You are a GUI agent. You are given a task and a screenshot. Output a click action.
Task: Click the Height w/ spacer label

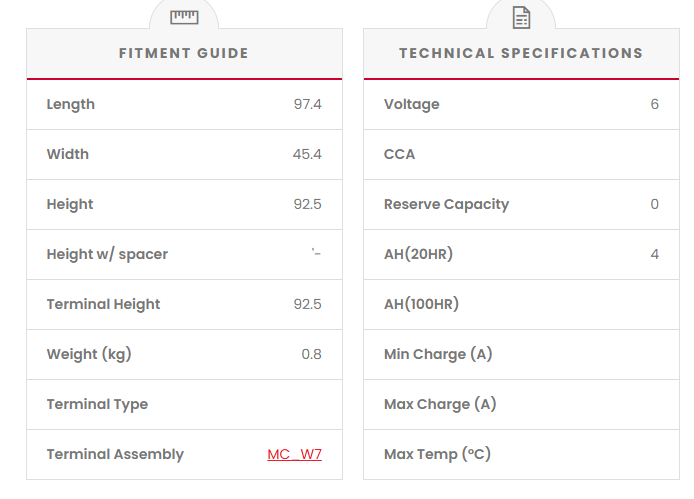pos(107,254)
